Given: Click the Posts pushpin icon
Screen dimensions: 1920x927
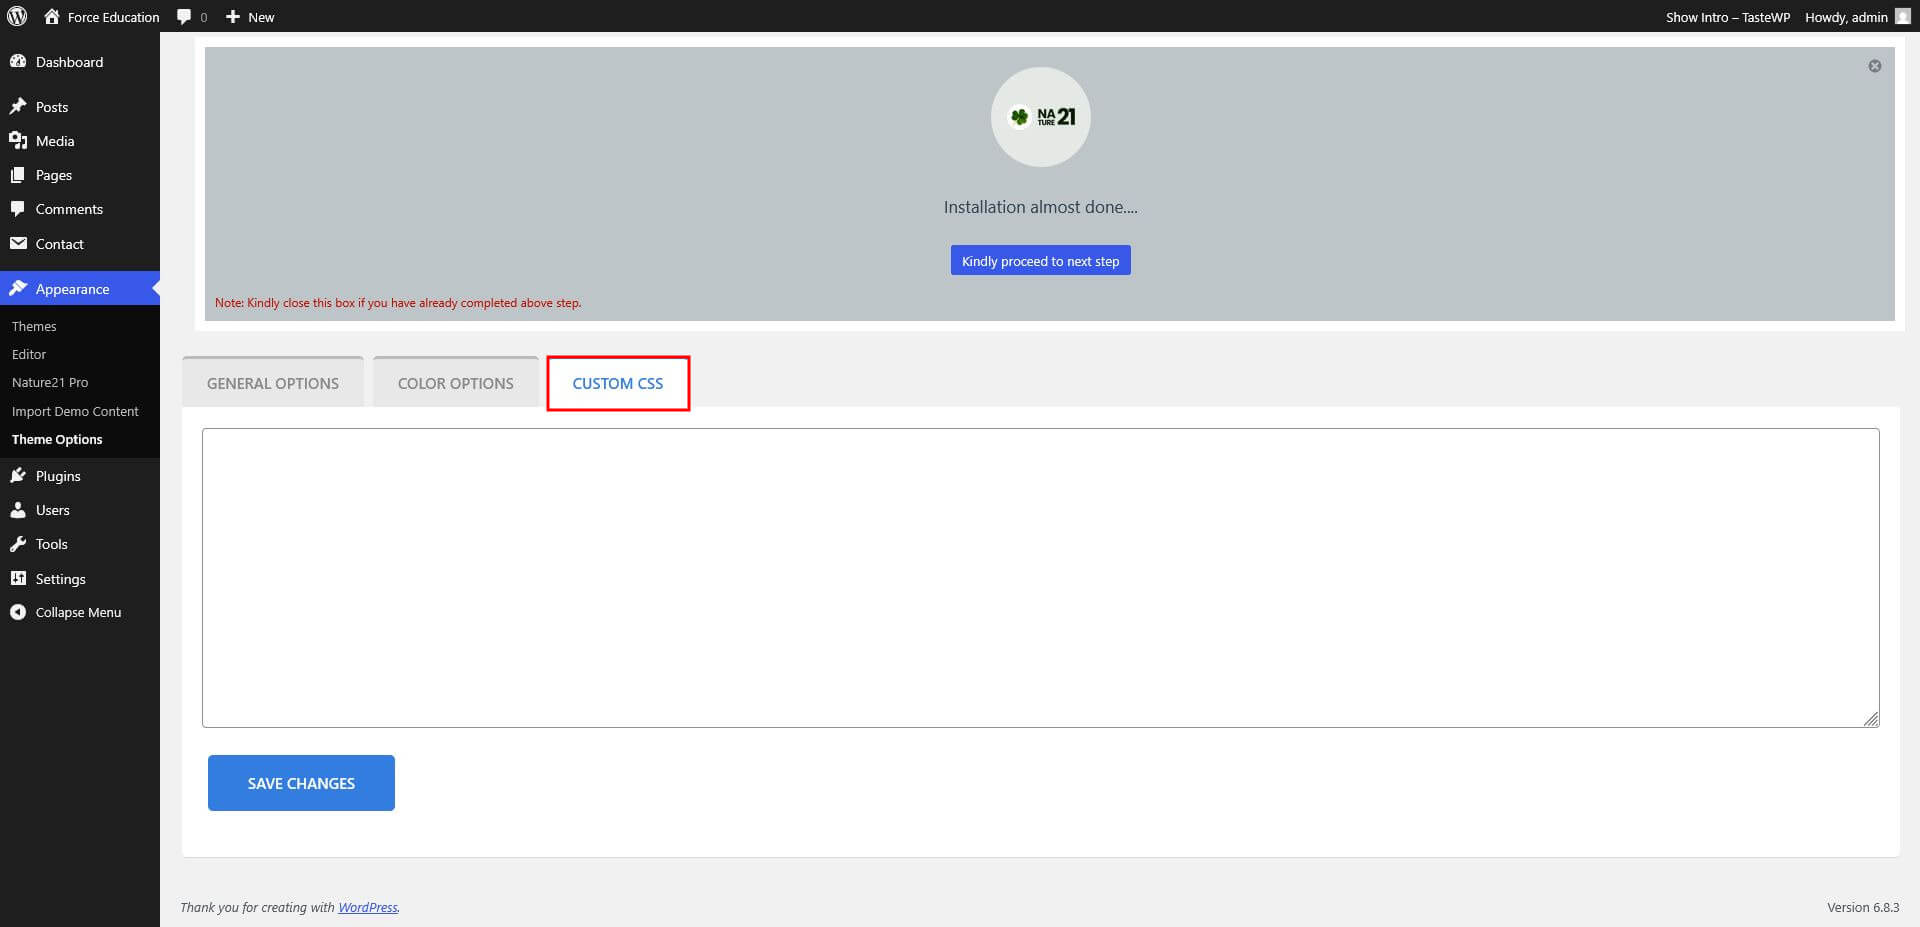Looking at the screenshot, I should tap(18, 107).
